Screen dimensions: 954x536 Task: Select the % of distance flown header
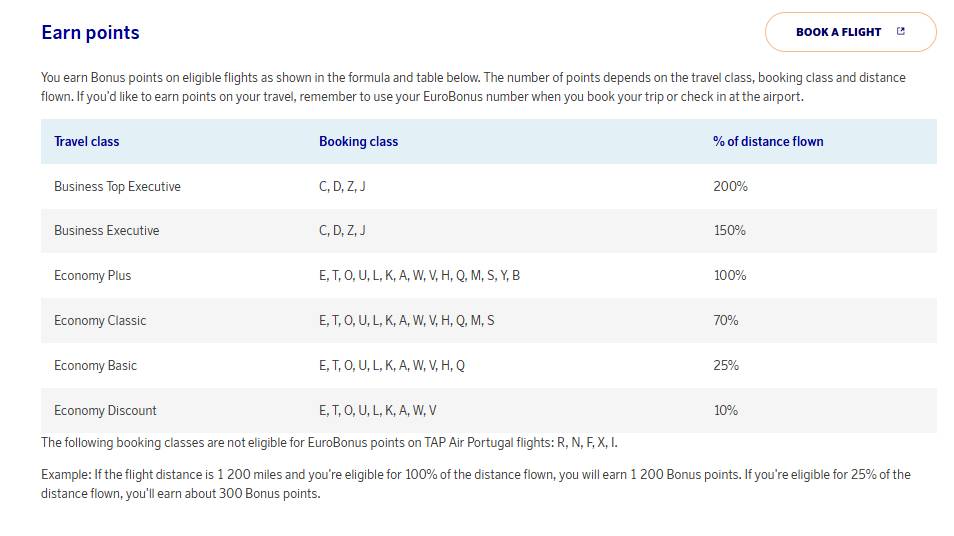[x=768, y=141]
